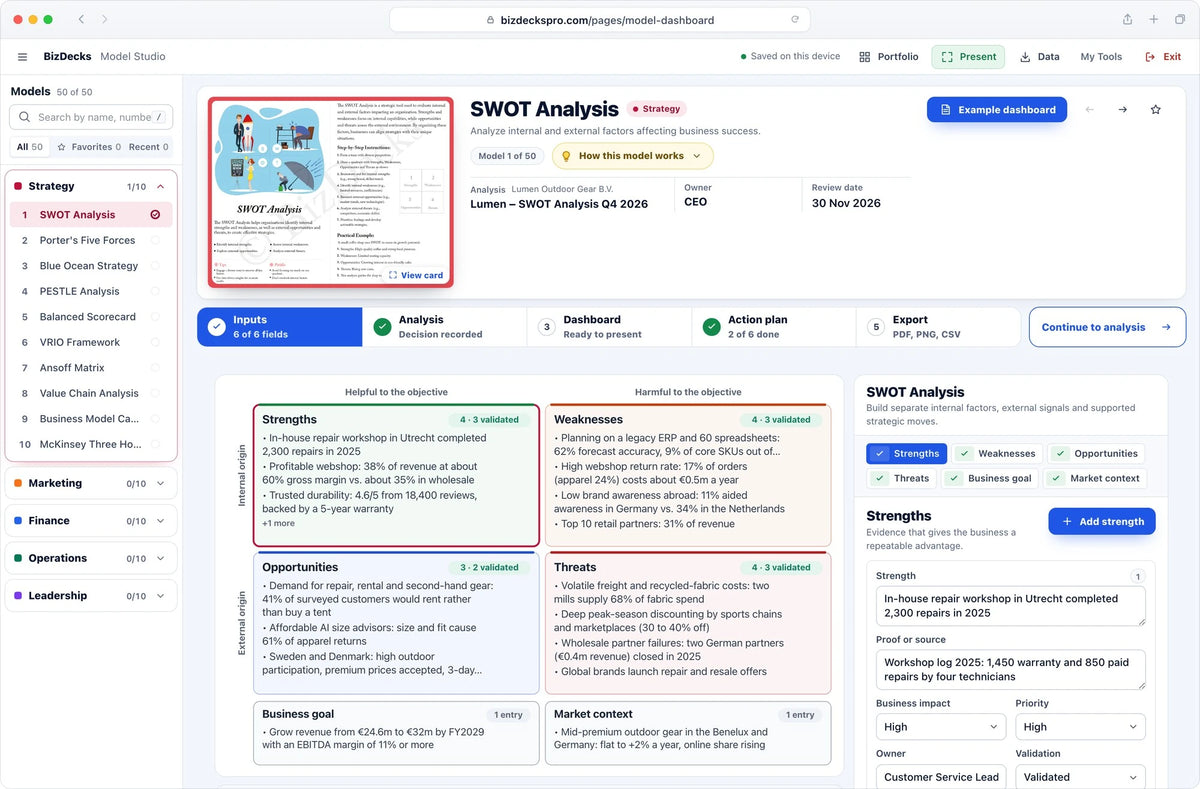The image size is (1200, 789).
Task: Select the Business goal chip
Action: point(991,478)
